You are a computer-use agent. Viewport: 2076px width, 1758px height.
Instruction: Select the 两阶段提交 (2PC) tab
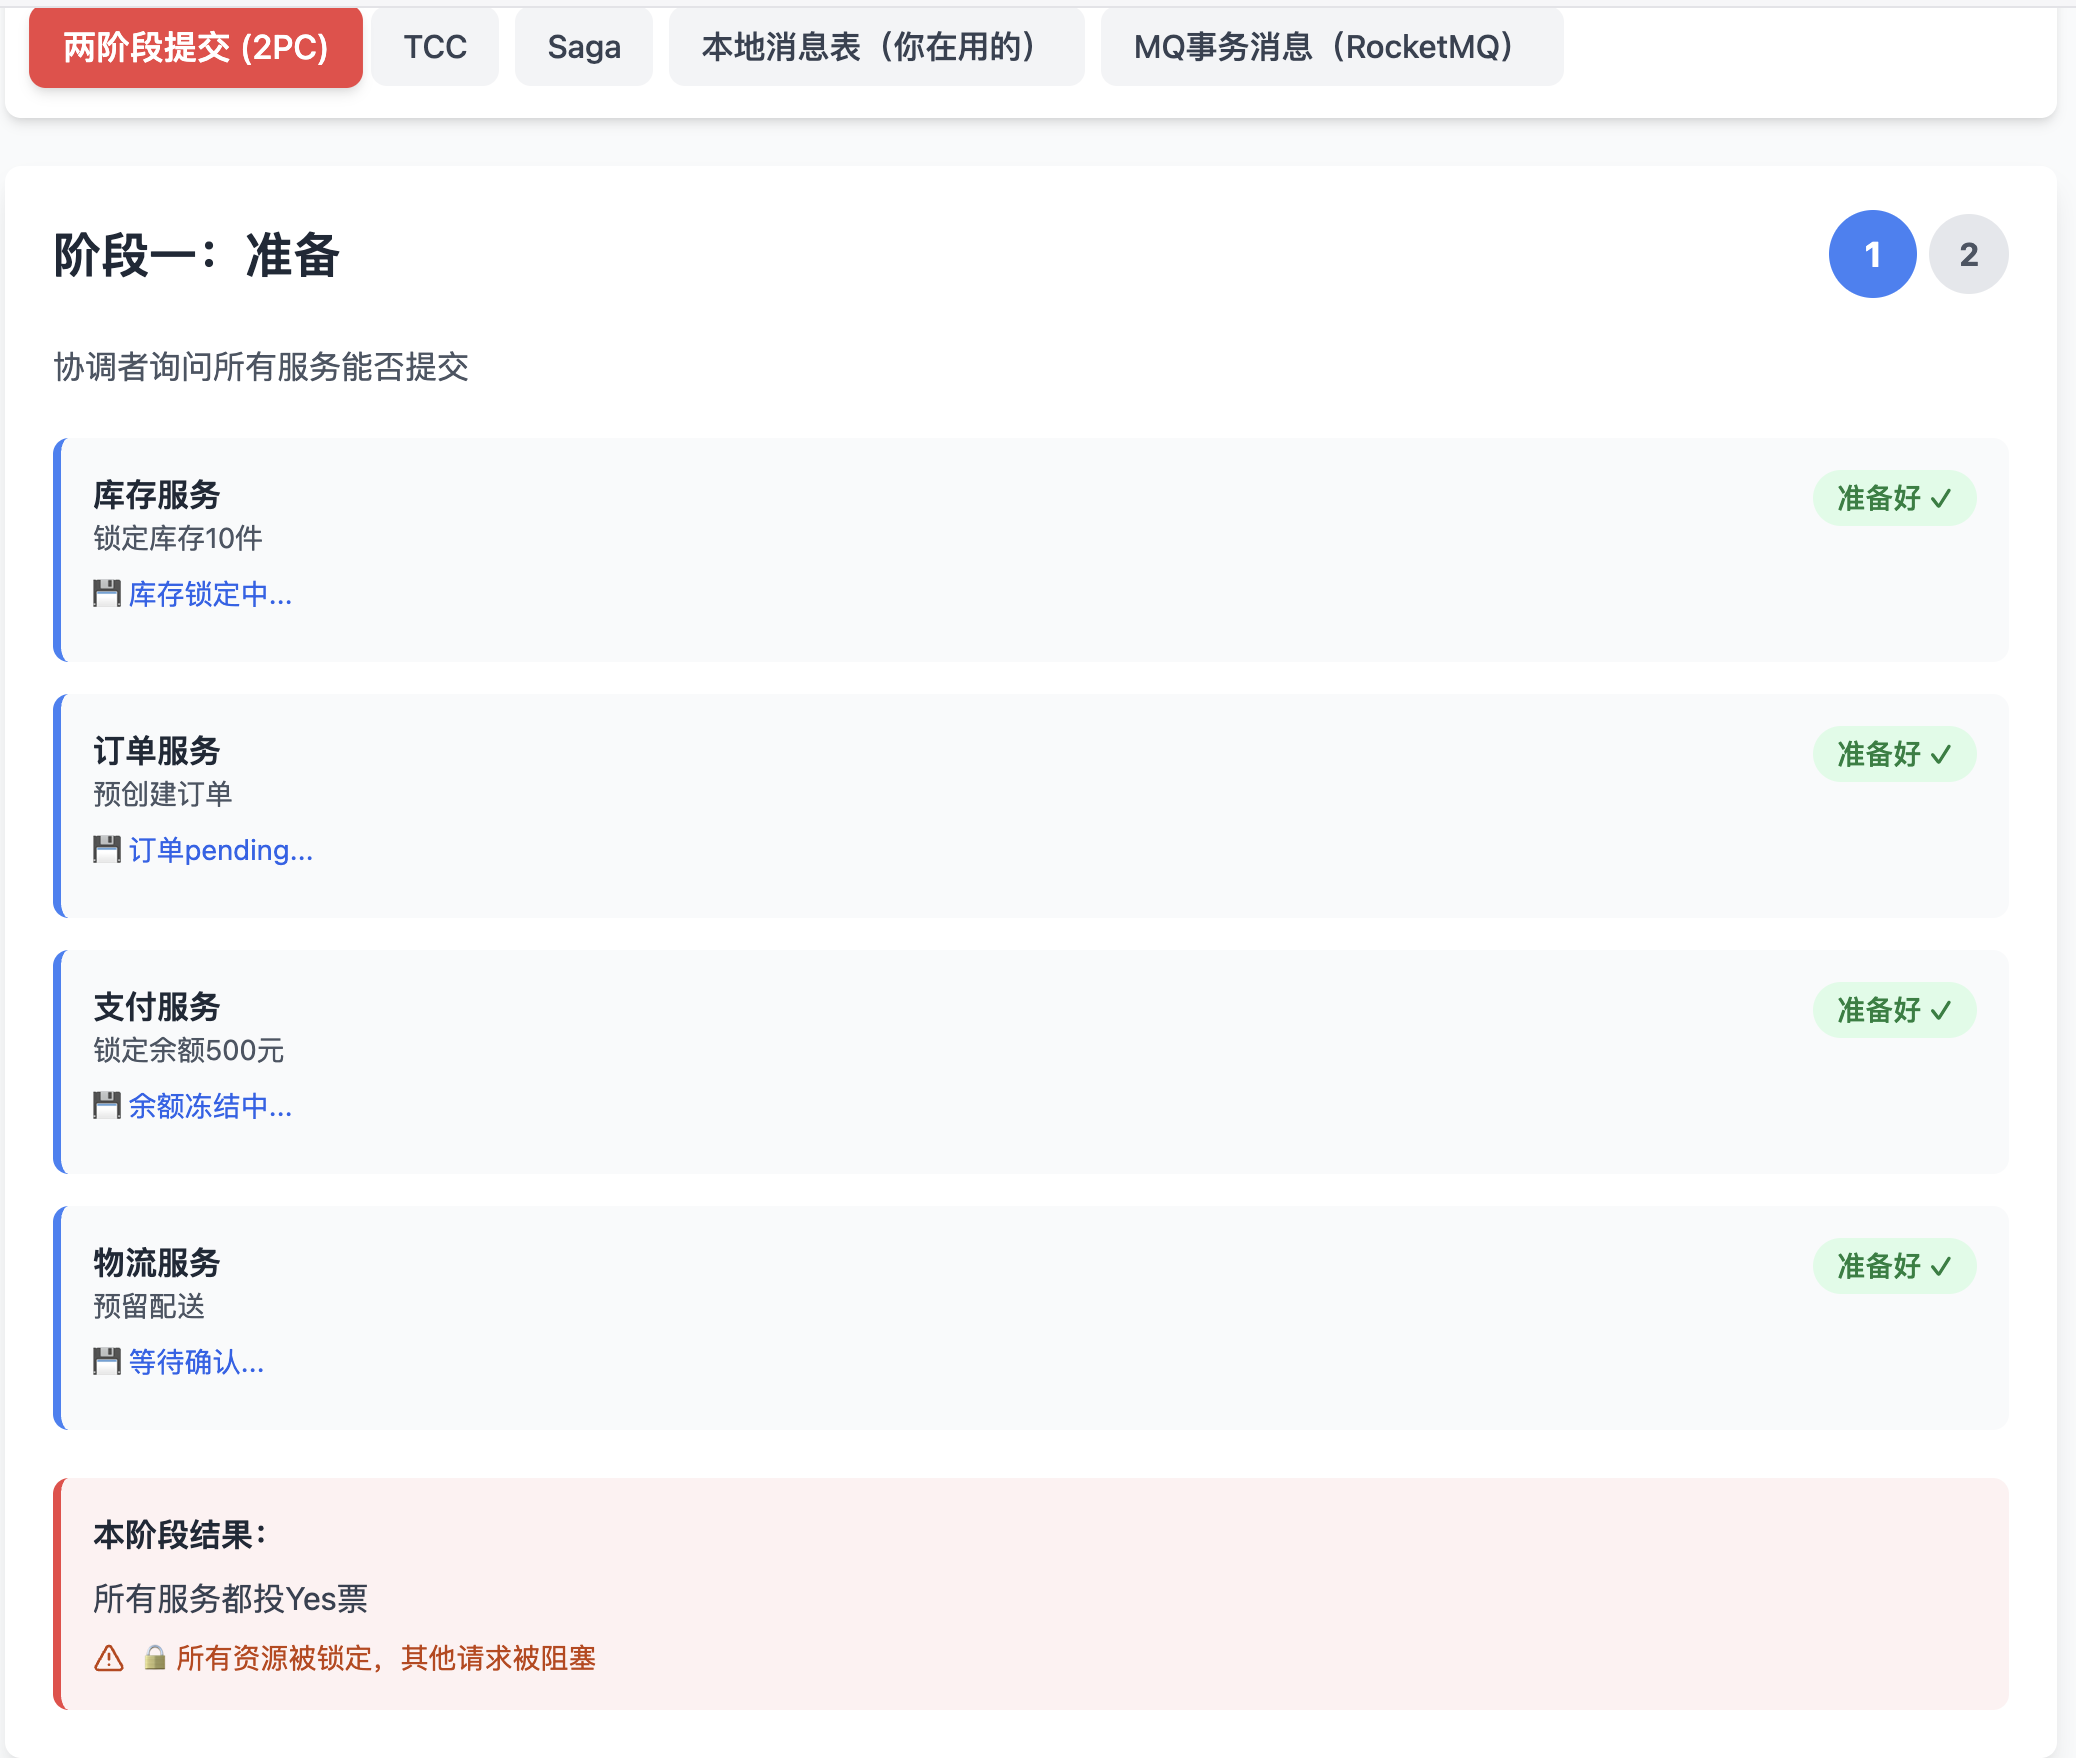196,47
